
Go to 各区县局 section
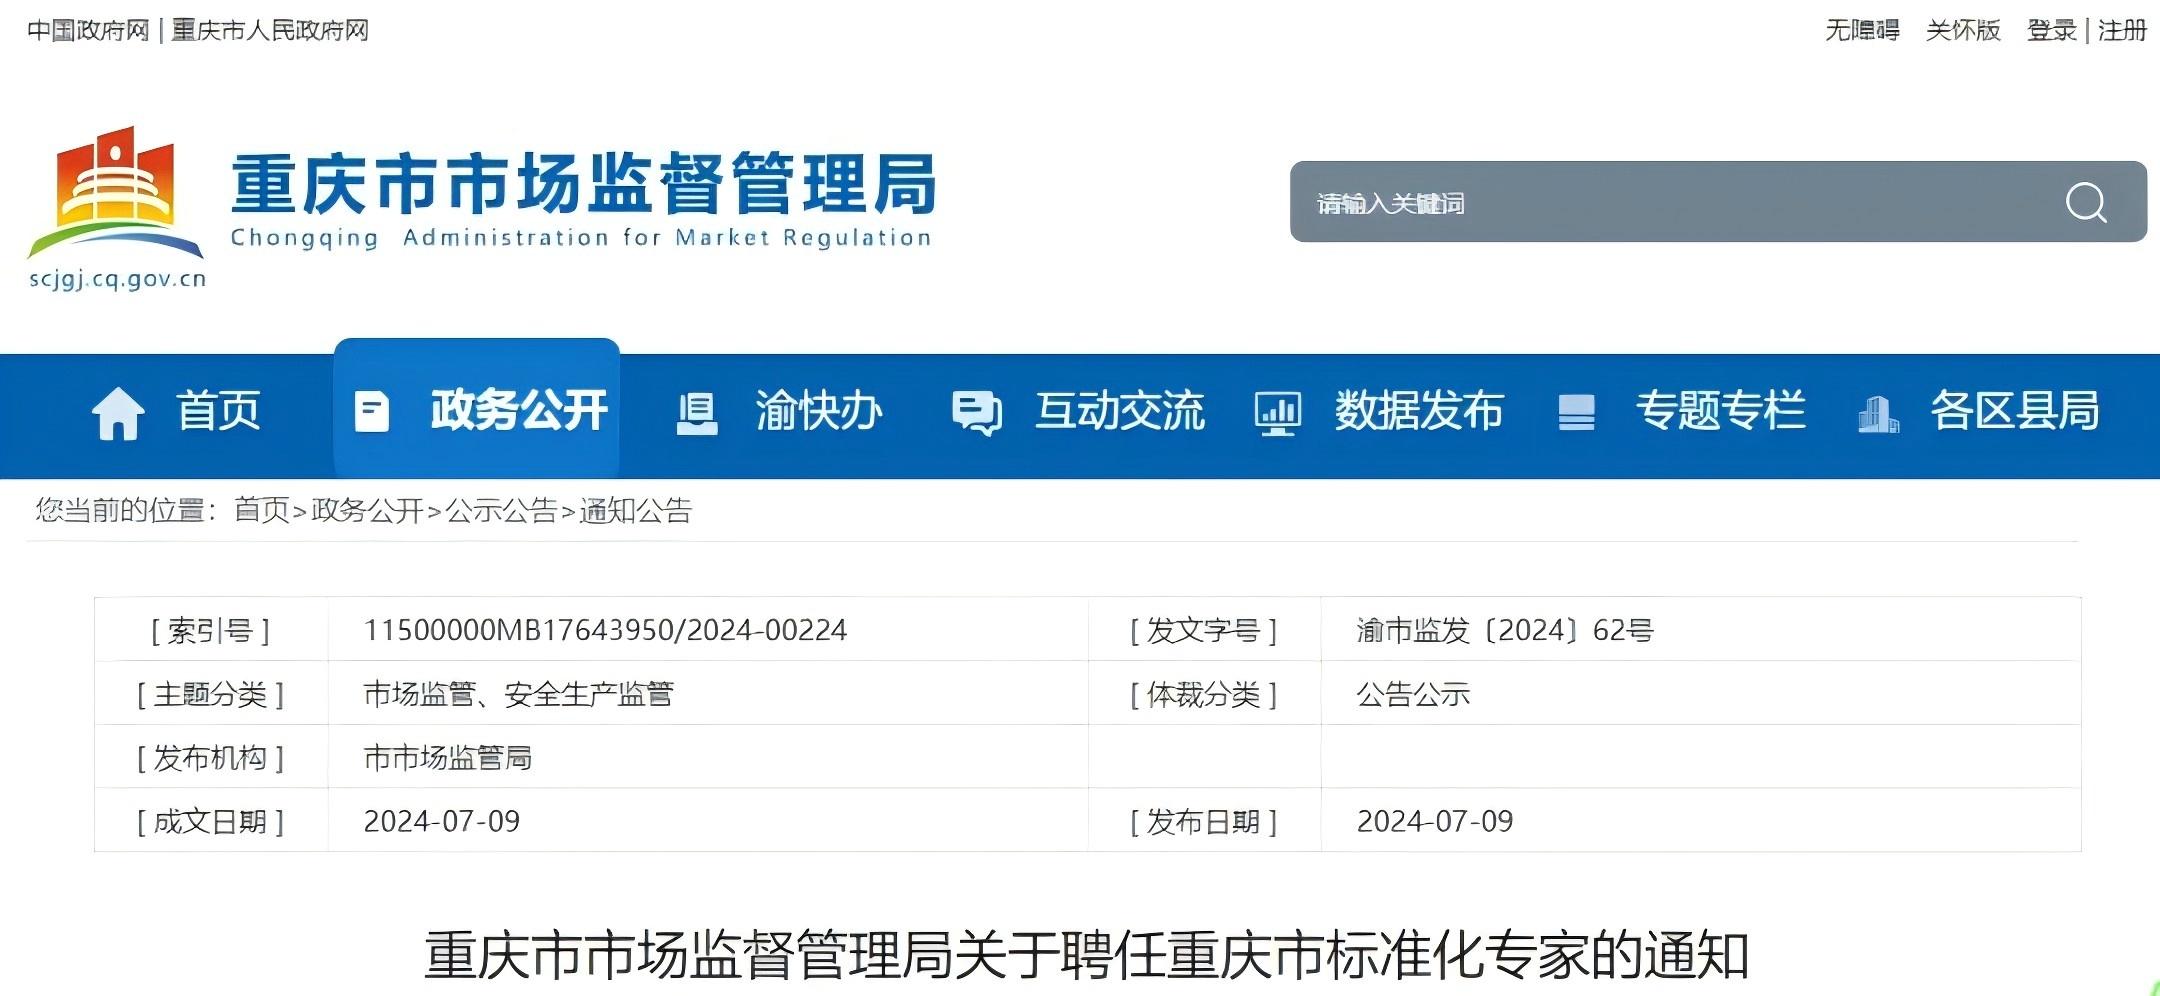[2014, 411]
